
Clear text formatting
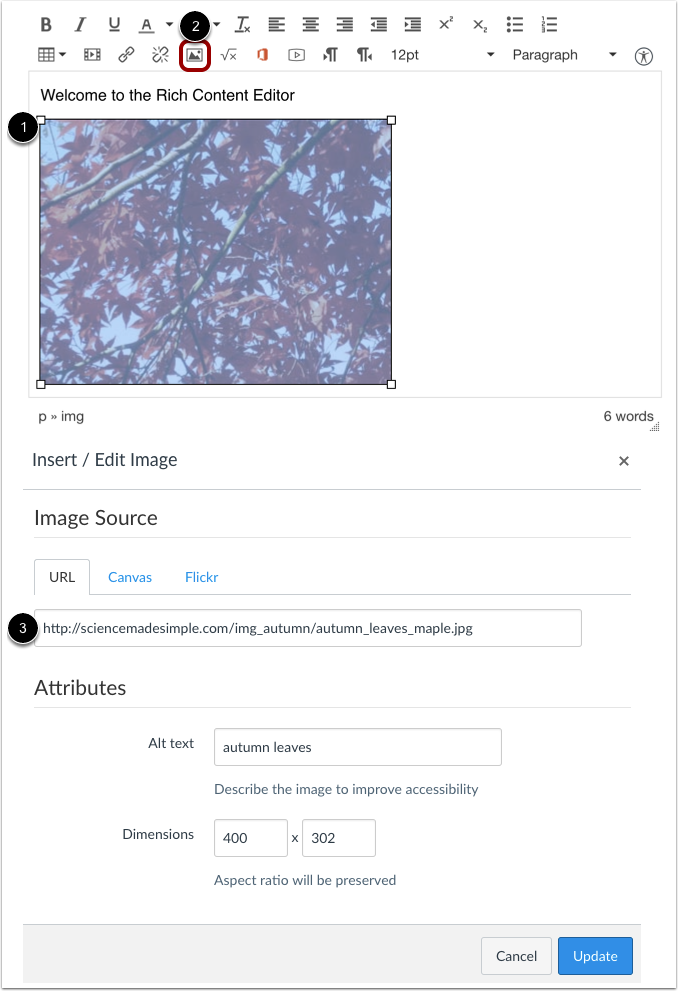pos(243,25)
